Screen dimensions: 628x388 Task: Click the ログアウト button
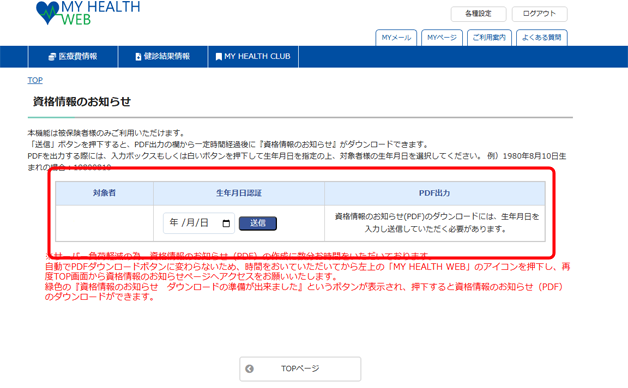click(539, 14)
